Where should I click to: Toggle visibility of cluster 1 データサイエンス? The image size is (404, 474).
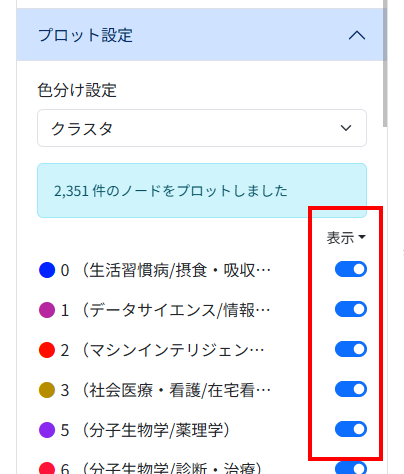point(351,309)
